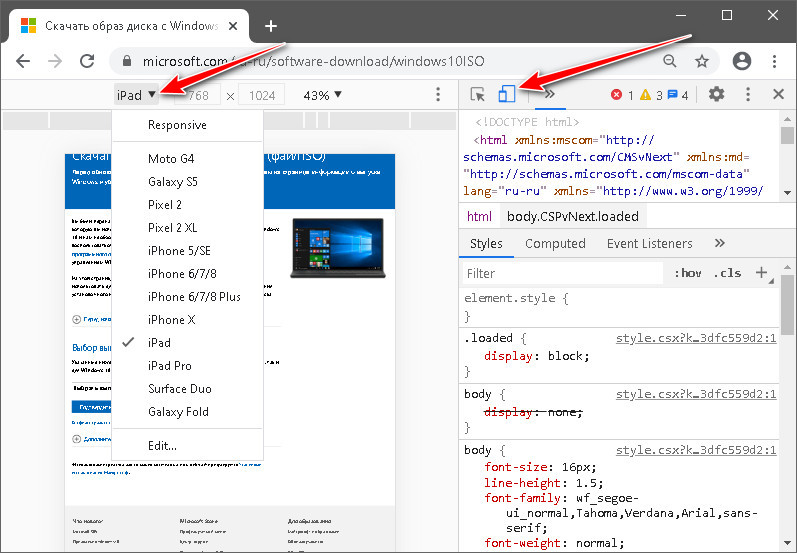Select Galaxy Fold device
The image size is (797, 553).
pyautogui.click(x=187, y=412)
